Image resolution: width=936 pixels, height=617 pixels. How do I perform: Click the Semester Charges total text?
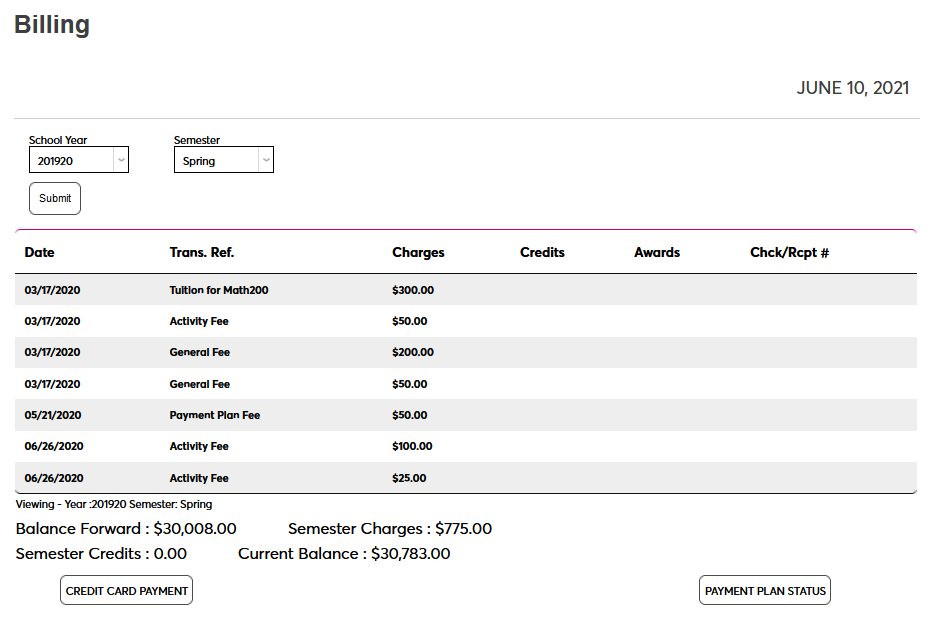pos(463,529)
